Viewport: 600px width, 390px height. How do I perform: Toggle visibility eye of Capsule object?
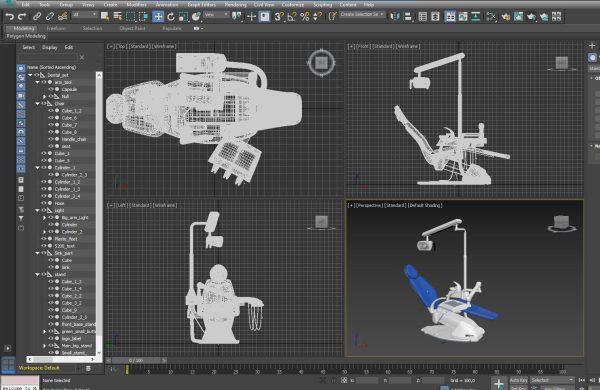click(x=51, y=89)
